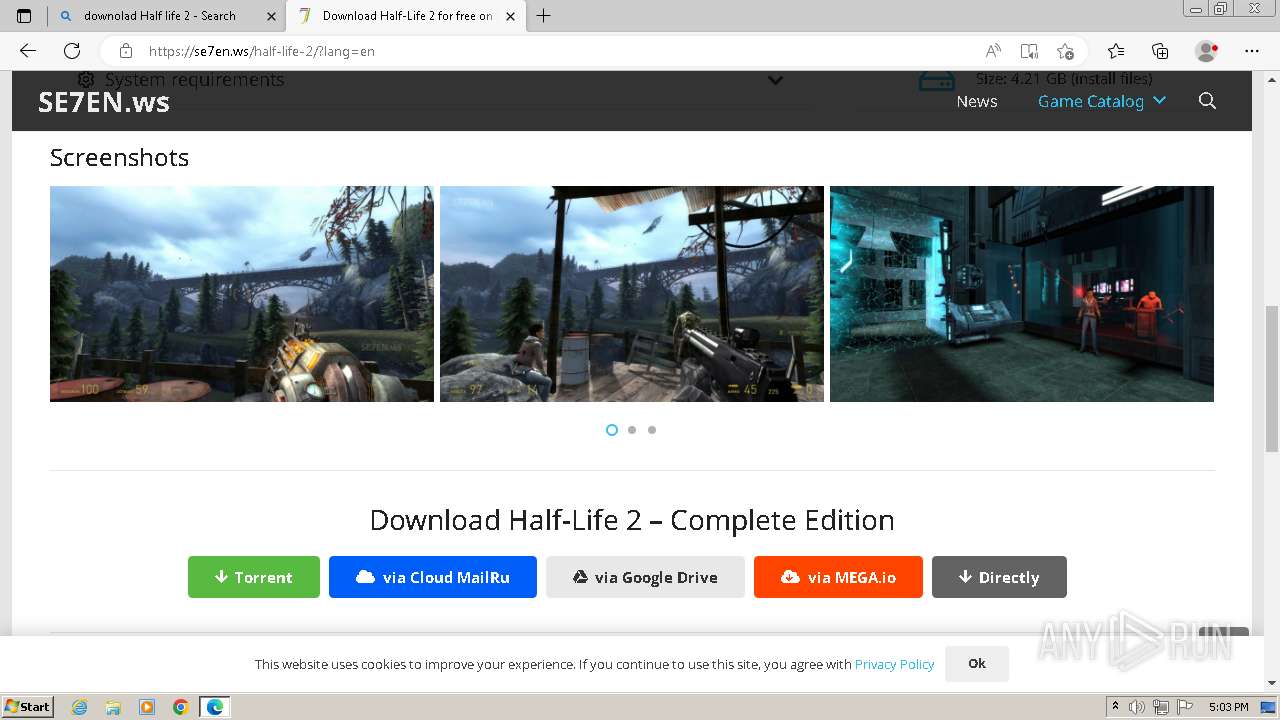Add this page to favorites star icon
The image size is (1280, 720).
[1065, 51]
